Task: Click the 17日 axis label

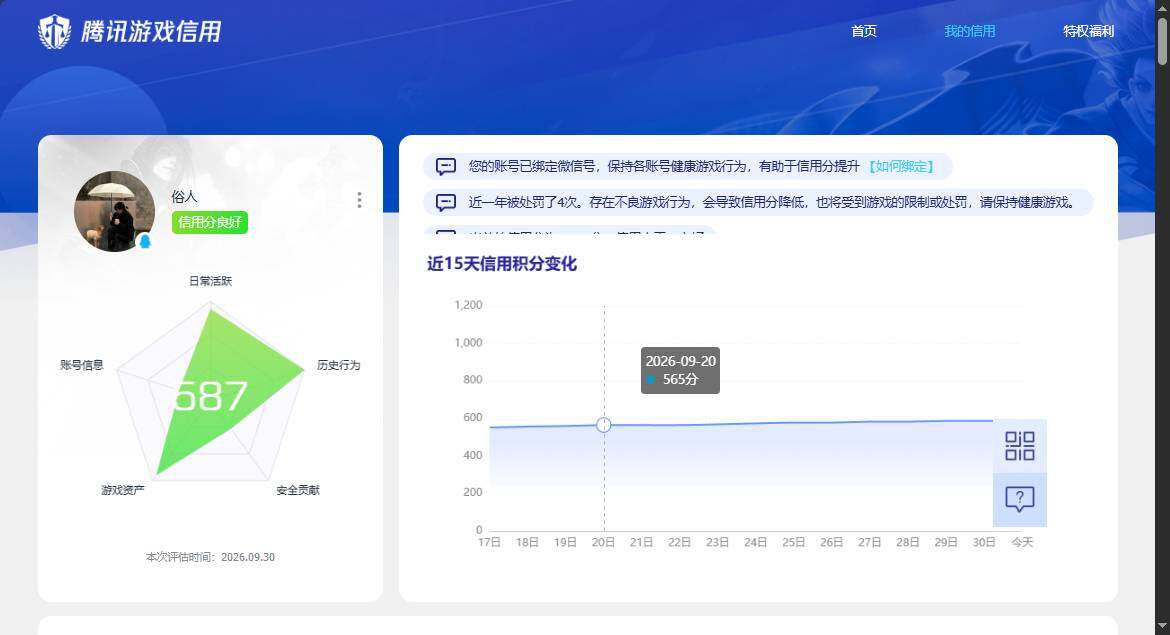Action: pos(489,542)
